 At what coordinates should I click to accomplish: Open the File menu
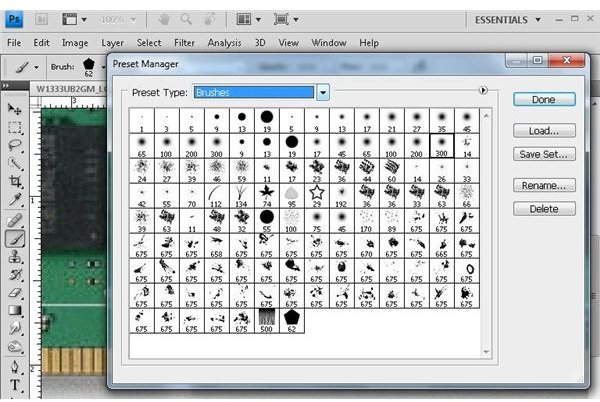pyautogui.click(x=14, y=42)
